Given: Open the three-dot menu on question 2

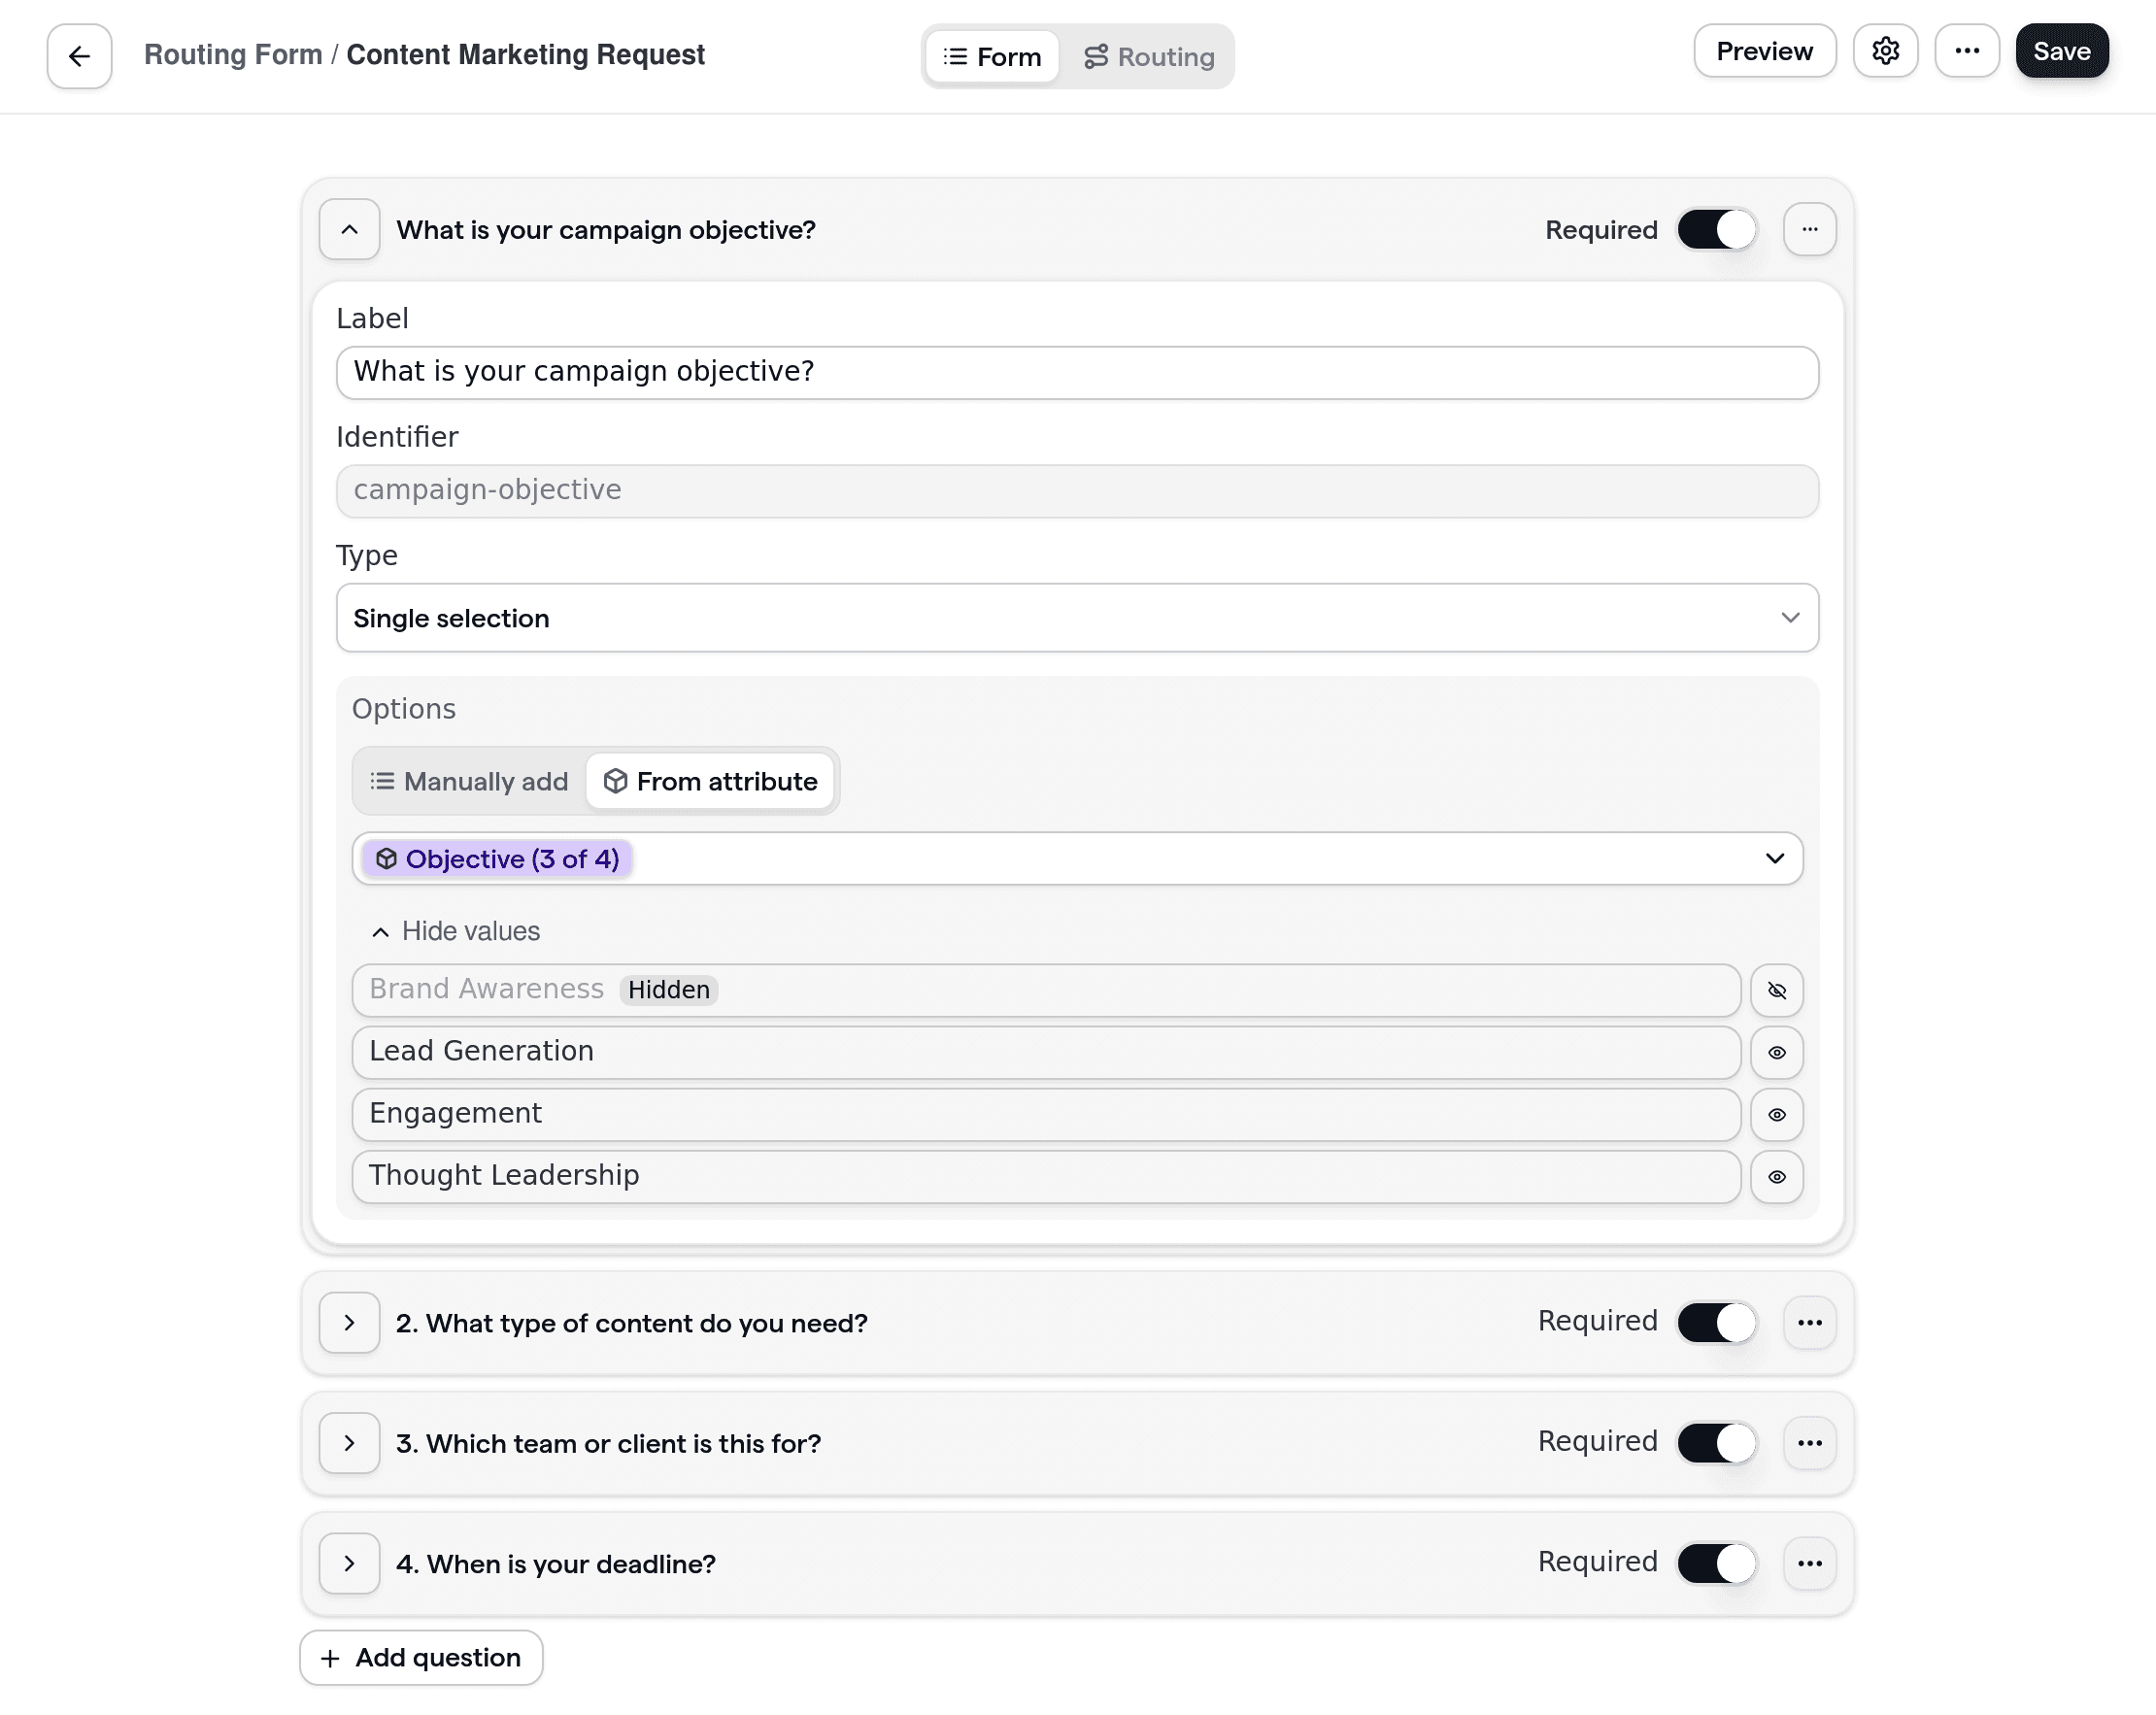Looking at the screenshot, I should [x=1810, y=1322].
